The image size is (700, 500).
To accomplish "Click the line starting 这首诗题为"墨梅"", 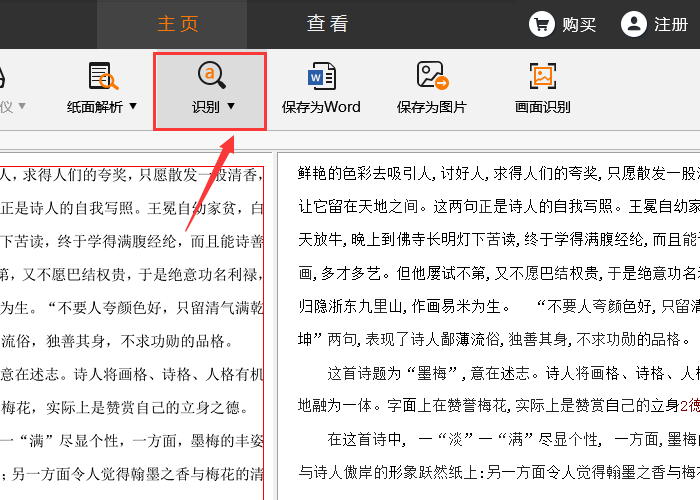I will click(x=513, y=373).
